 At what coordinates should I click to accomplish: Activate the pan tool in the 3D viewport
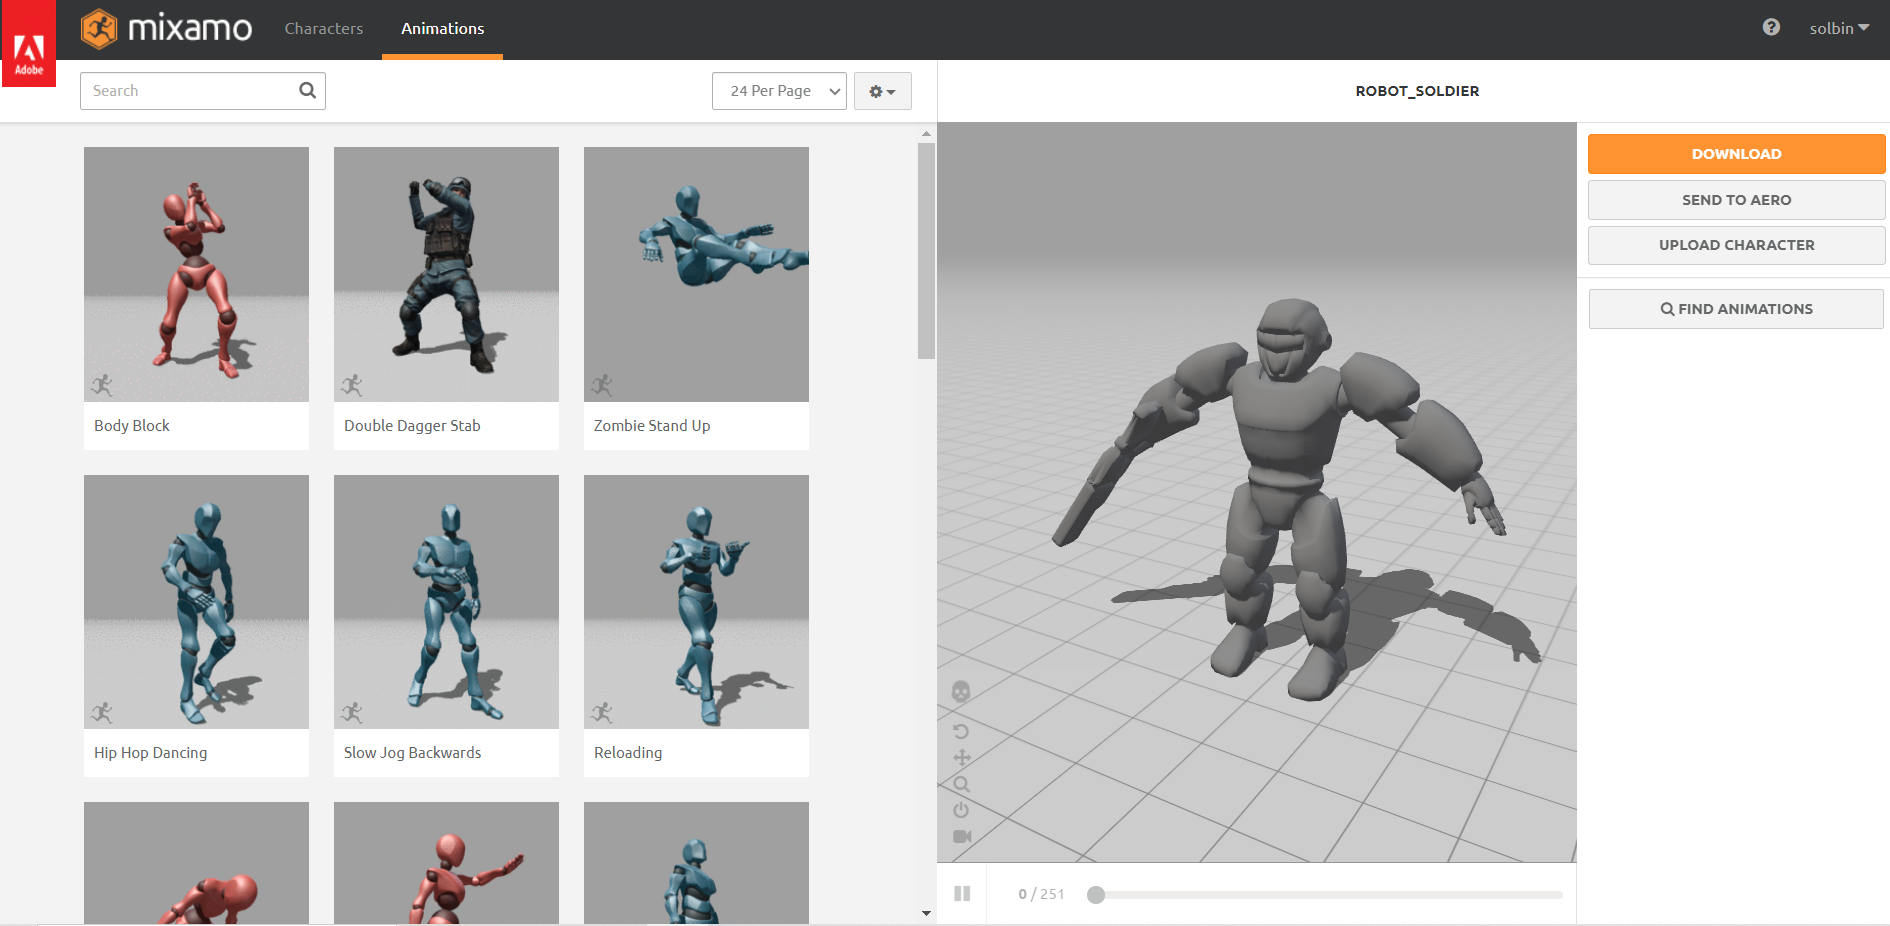tap(961, 757)
